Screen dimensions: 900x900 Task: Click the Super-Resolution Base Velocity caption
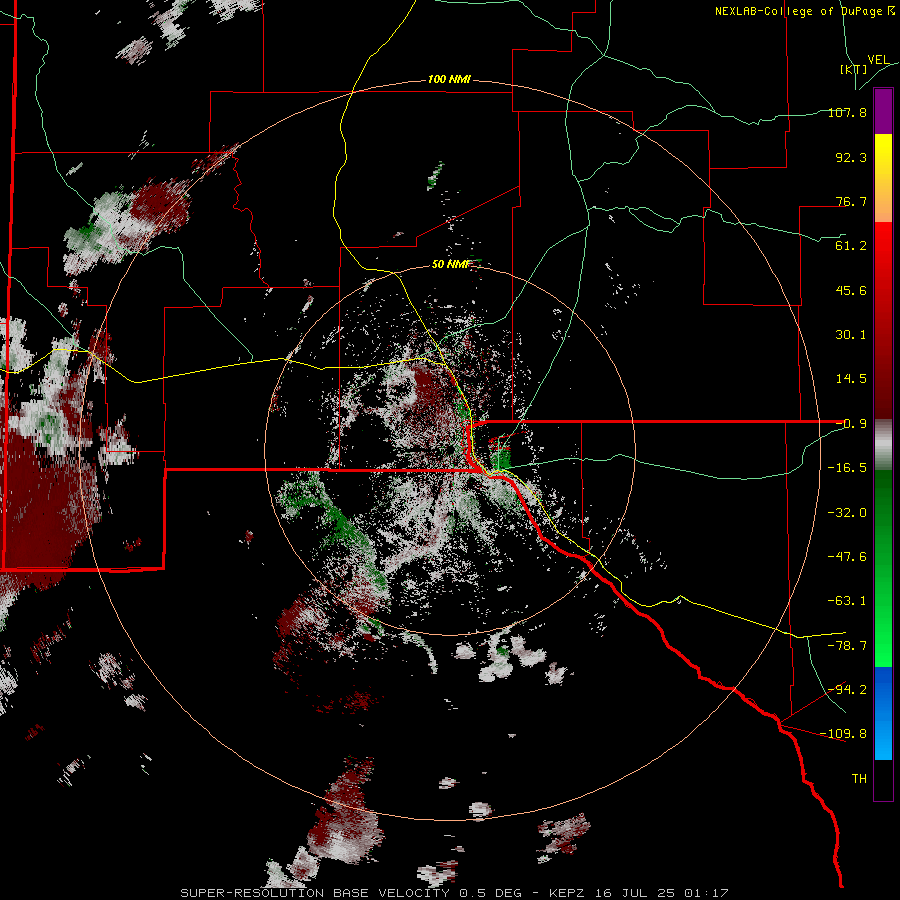455,893
